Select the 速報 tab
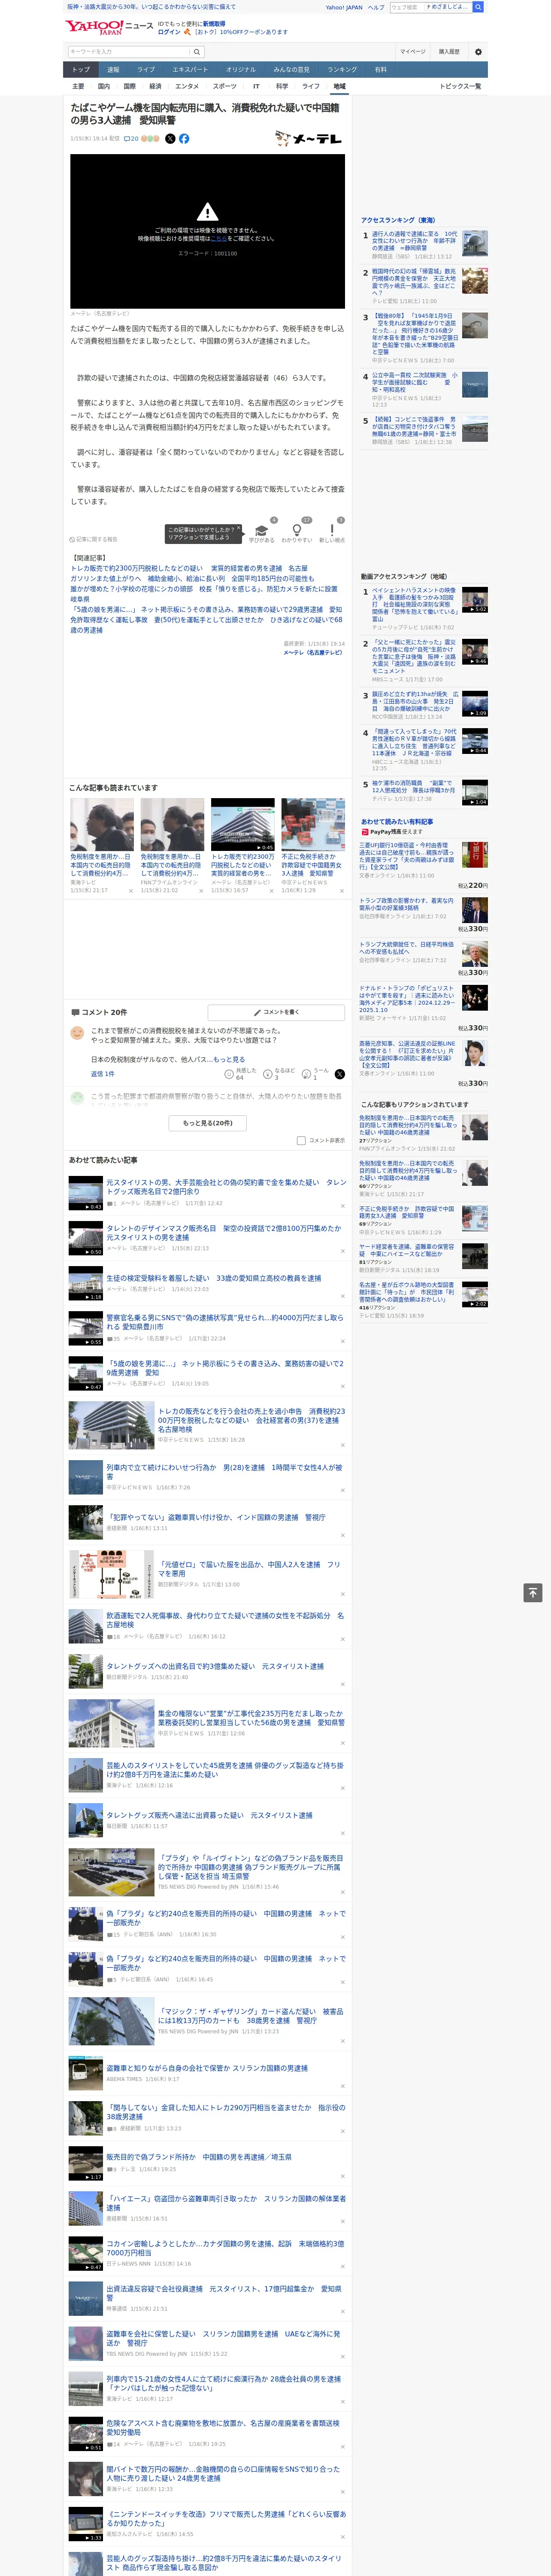This screenshot has height=2576, width=551. [x=113, y=70]
